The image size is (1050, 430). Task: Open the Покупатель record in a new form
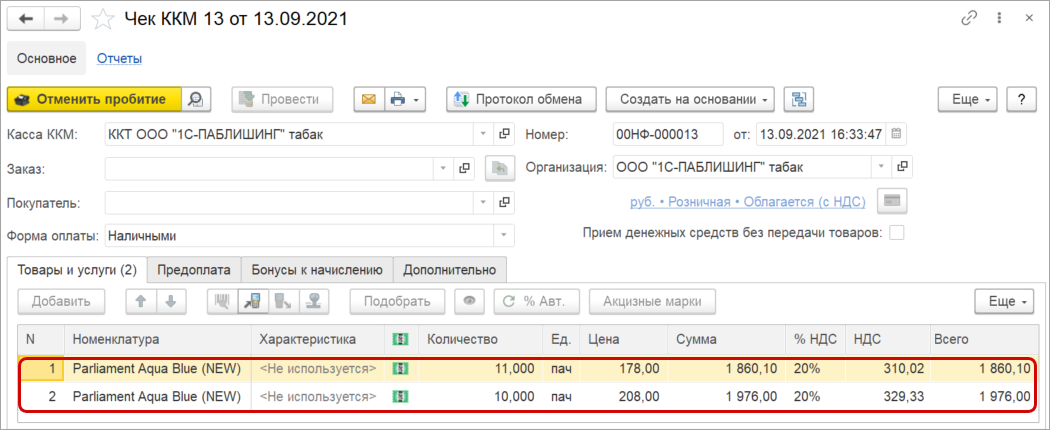pyautogui.click(x=504, y=201)
